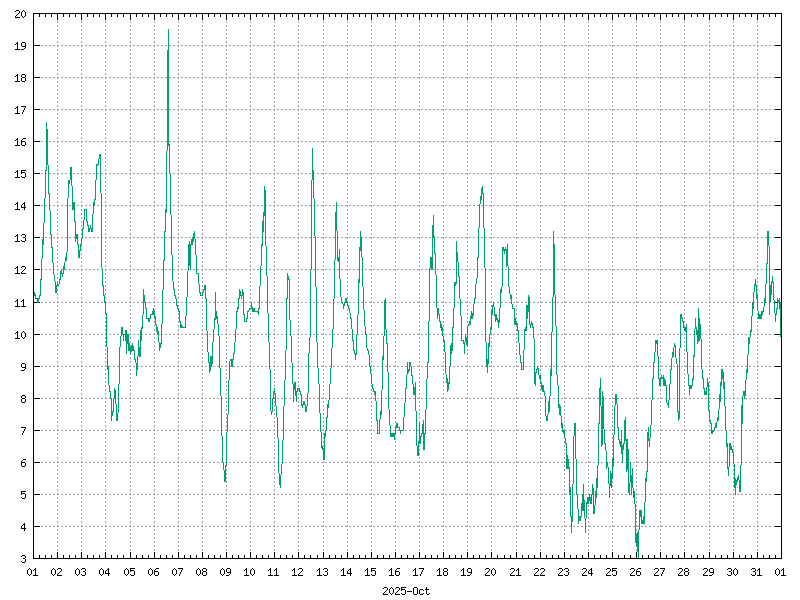Select the bottom-right corner of the chart frame

781,557
